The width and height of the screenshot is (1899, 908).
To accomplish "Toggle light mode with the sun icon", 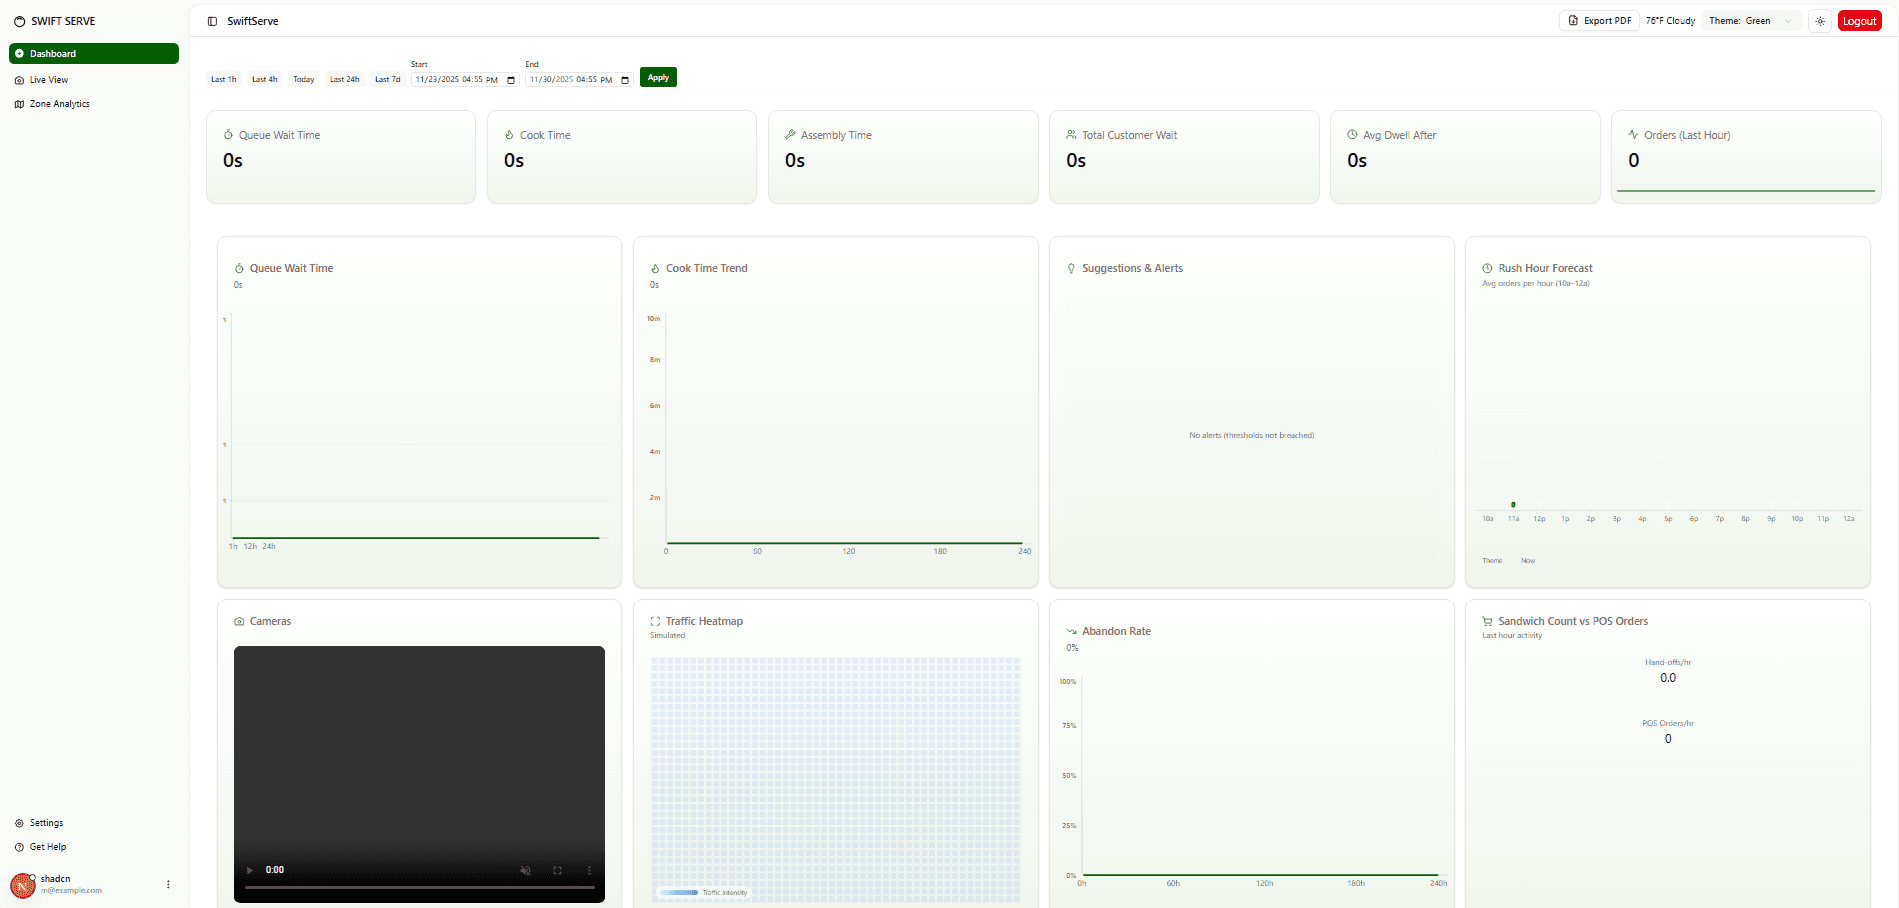I will 1819,20.
